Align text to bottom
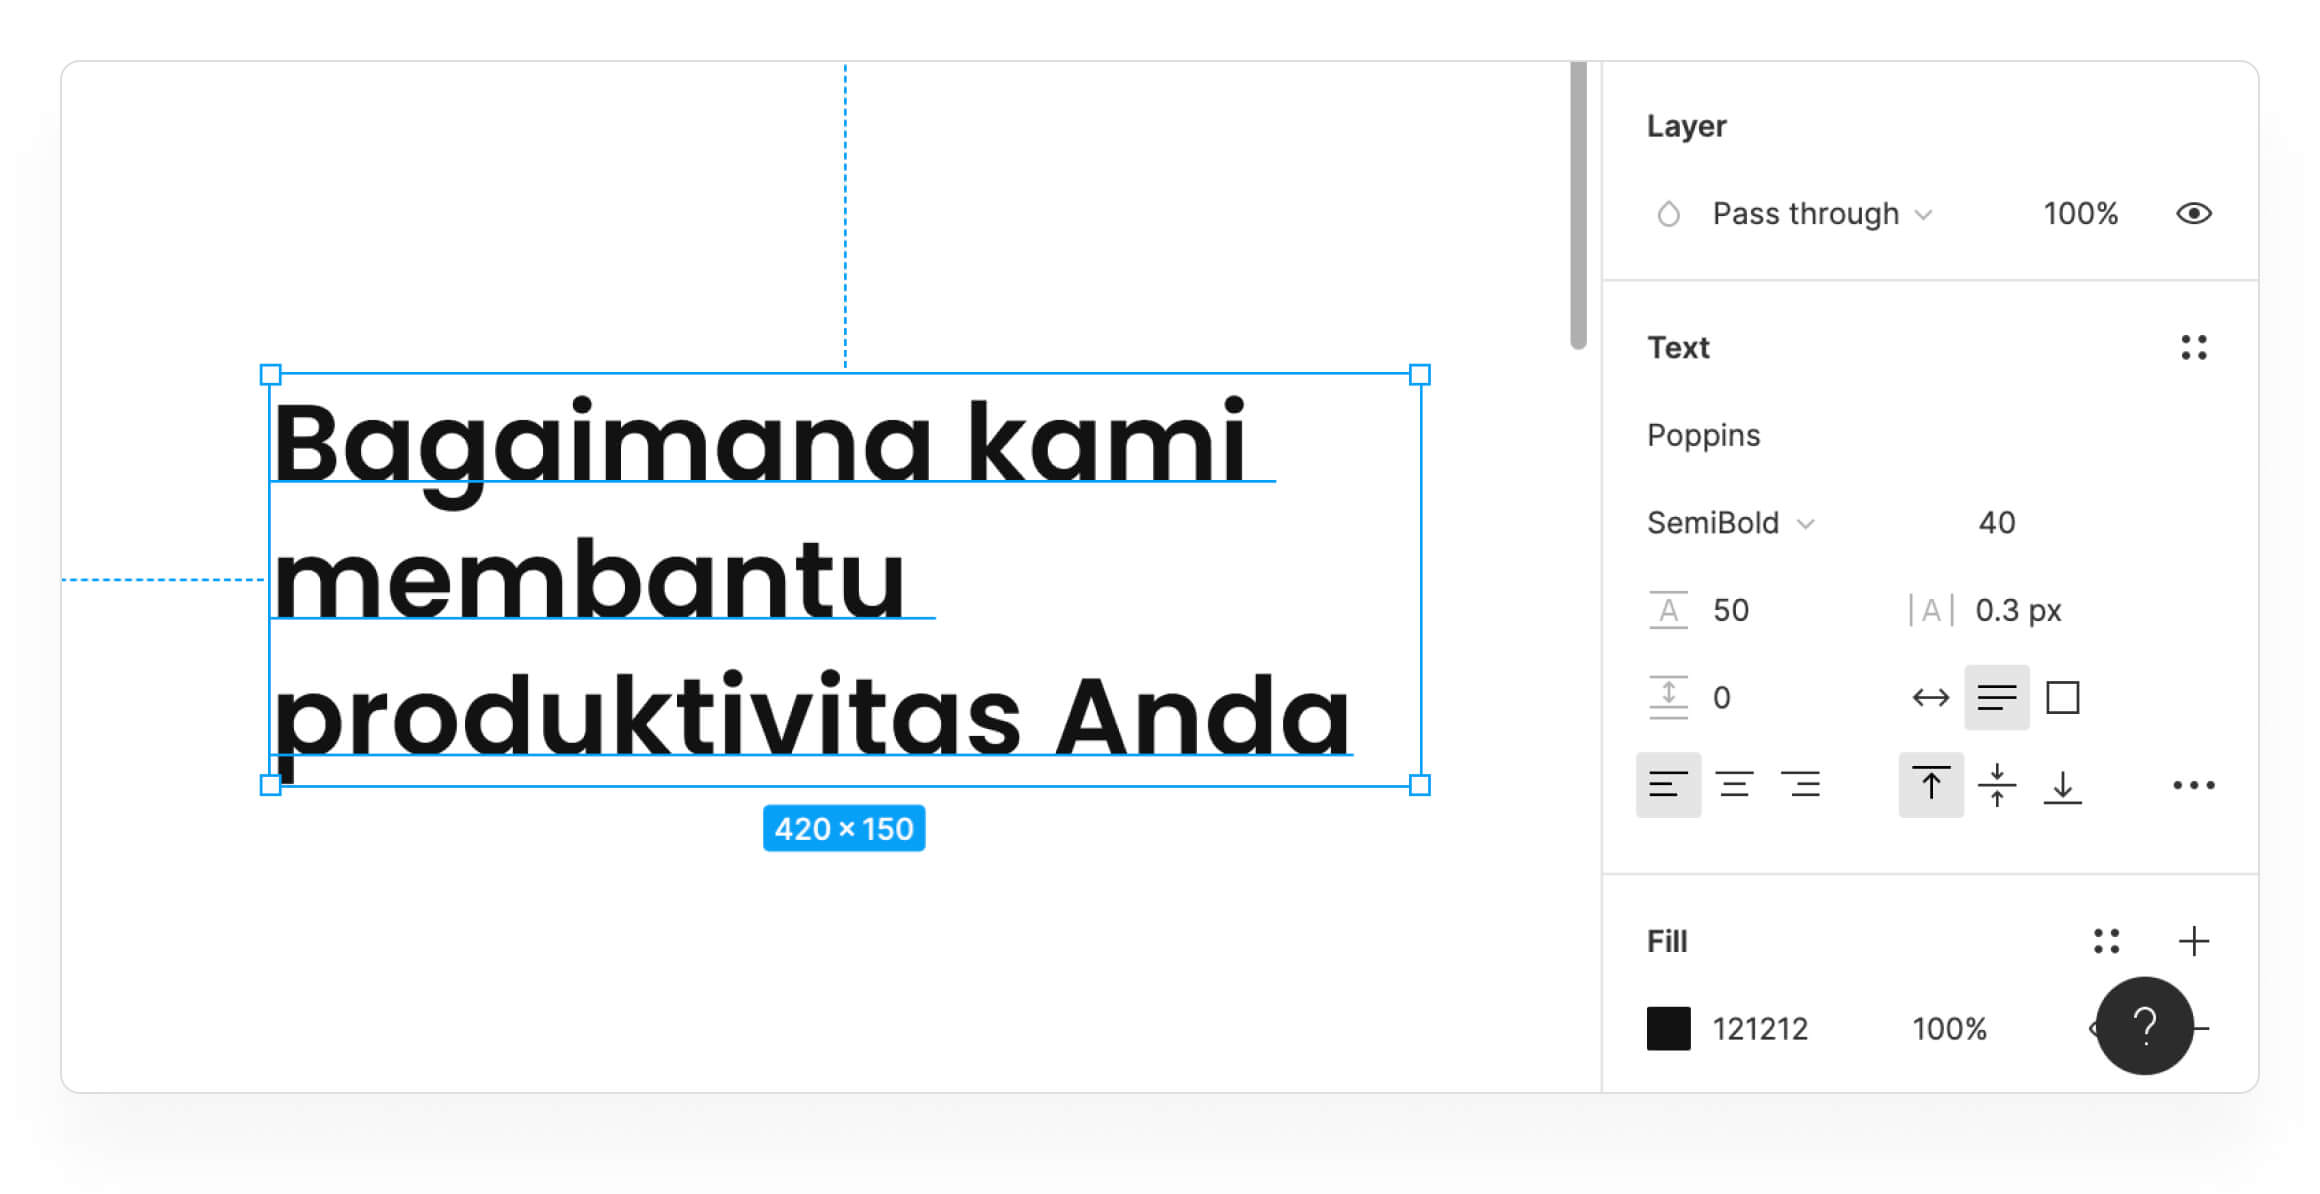2320x1194 pixels. 2062,785
